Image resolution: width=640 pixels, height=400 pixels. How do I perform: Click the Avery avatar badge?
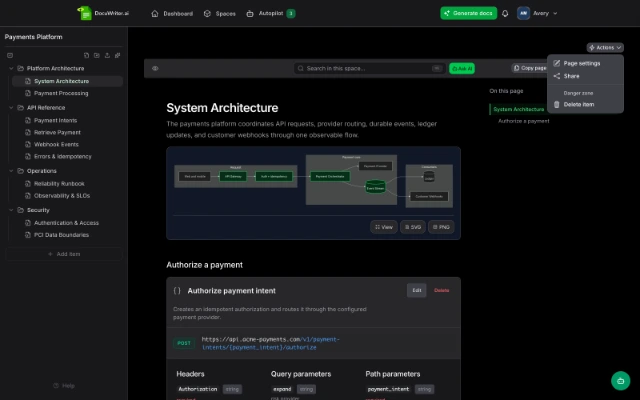click(523, 13)
